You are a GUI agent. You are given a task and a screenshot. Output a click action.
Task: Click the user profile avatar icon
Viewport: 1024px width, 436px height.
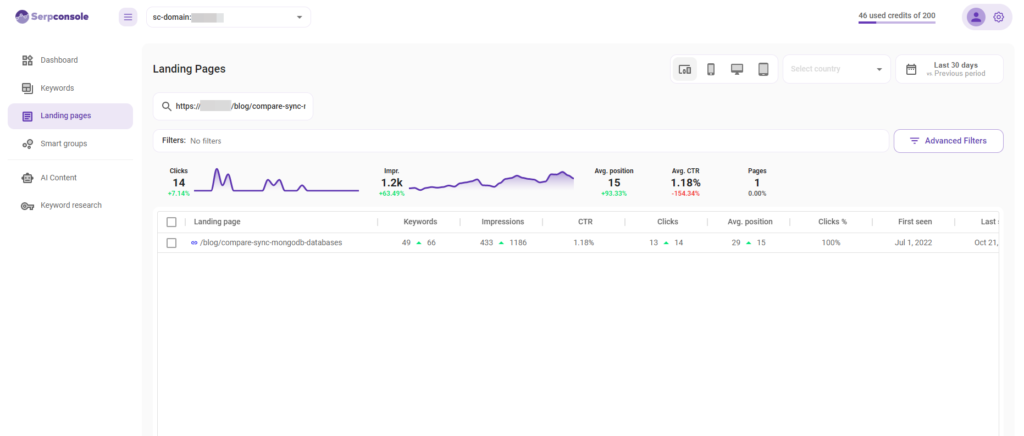click(976, 17)
